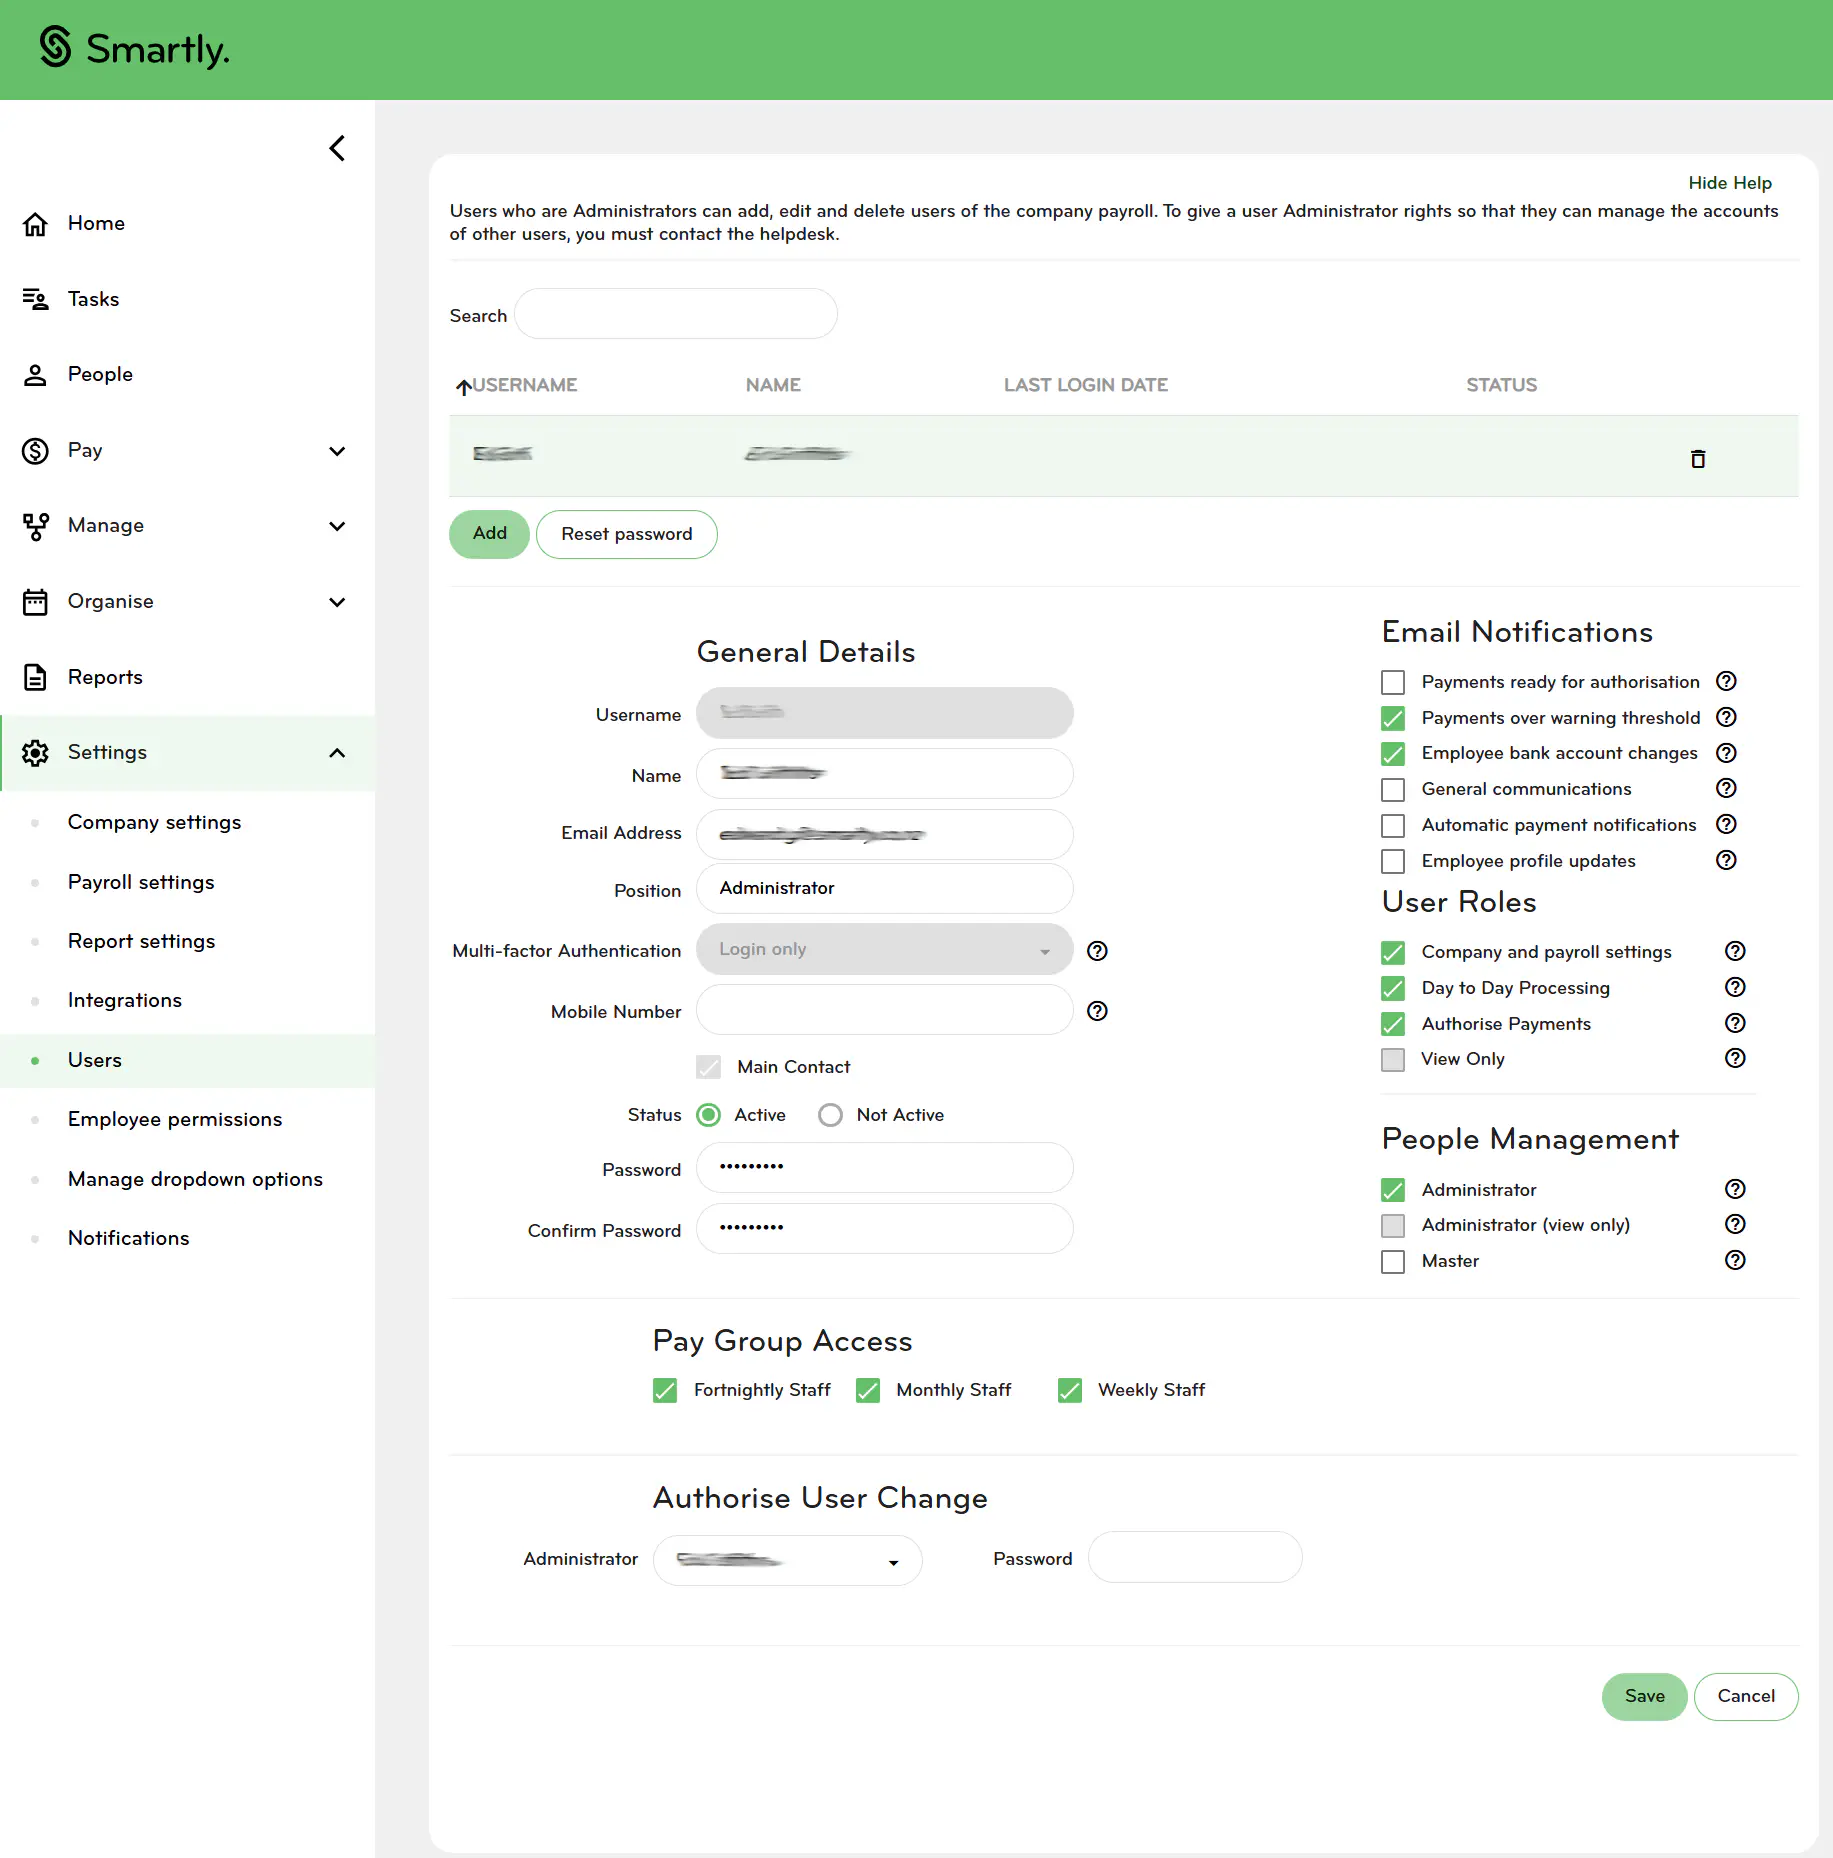The height and width of the screenshot is (1858, 1833).
Task: Open help for Master role
Action: click(1735, 1260)
